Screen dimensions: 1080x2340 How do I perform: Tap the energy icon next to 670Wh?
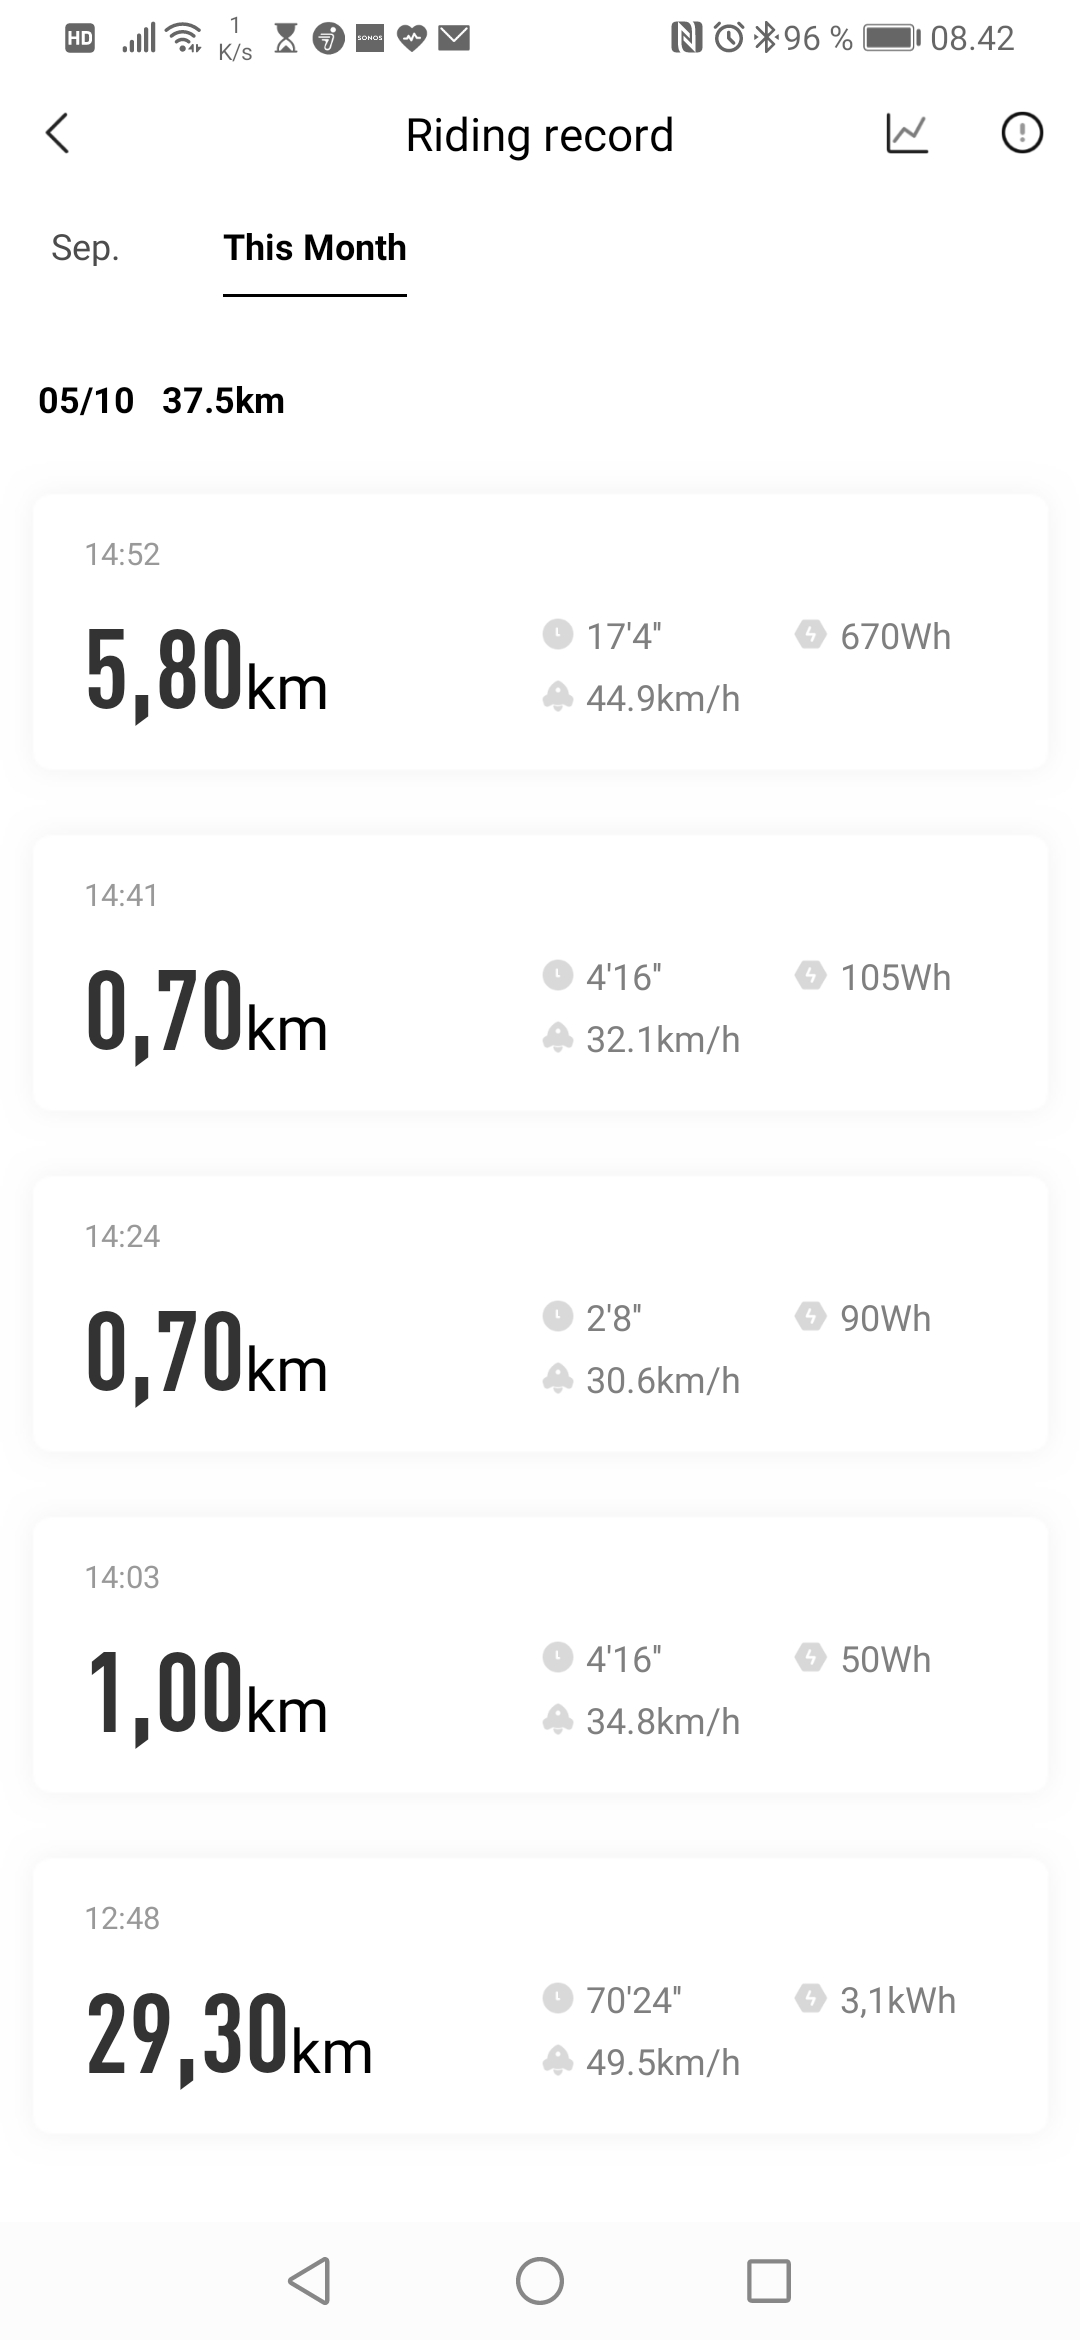pos(810,634)
